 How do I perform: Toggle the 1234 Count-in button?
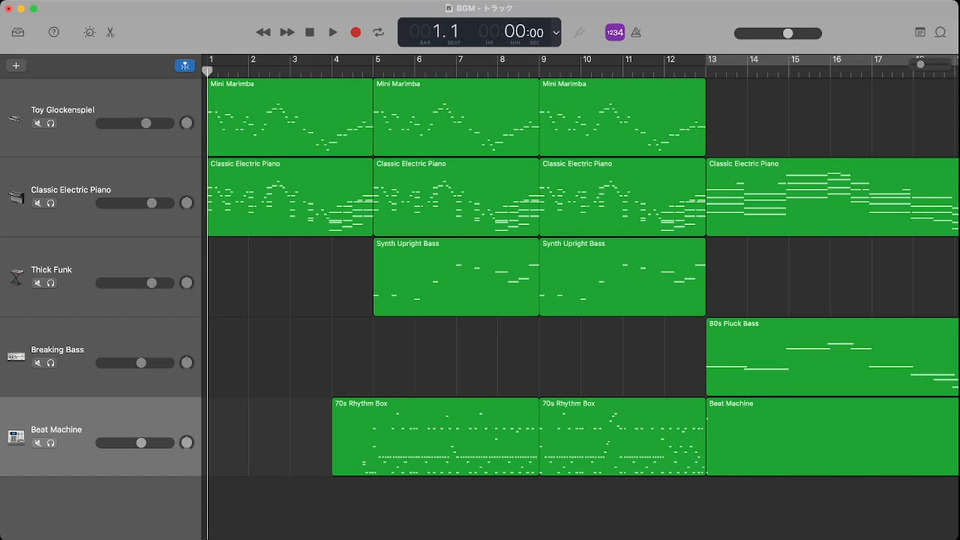[x=615, y=32]
